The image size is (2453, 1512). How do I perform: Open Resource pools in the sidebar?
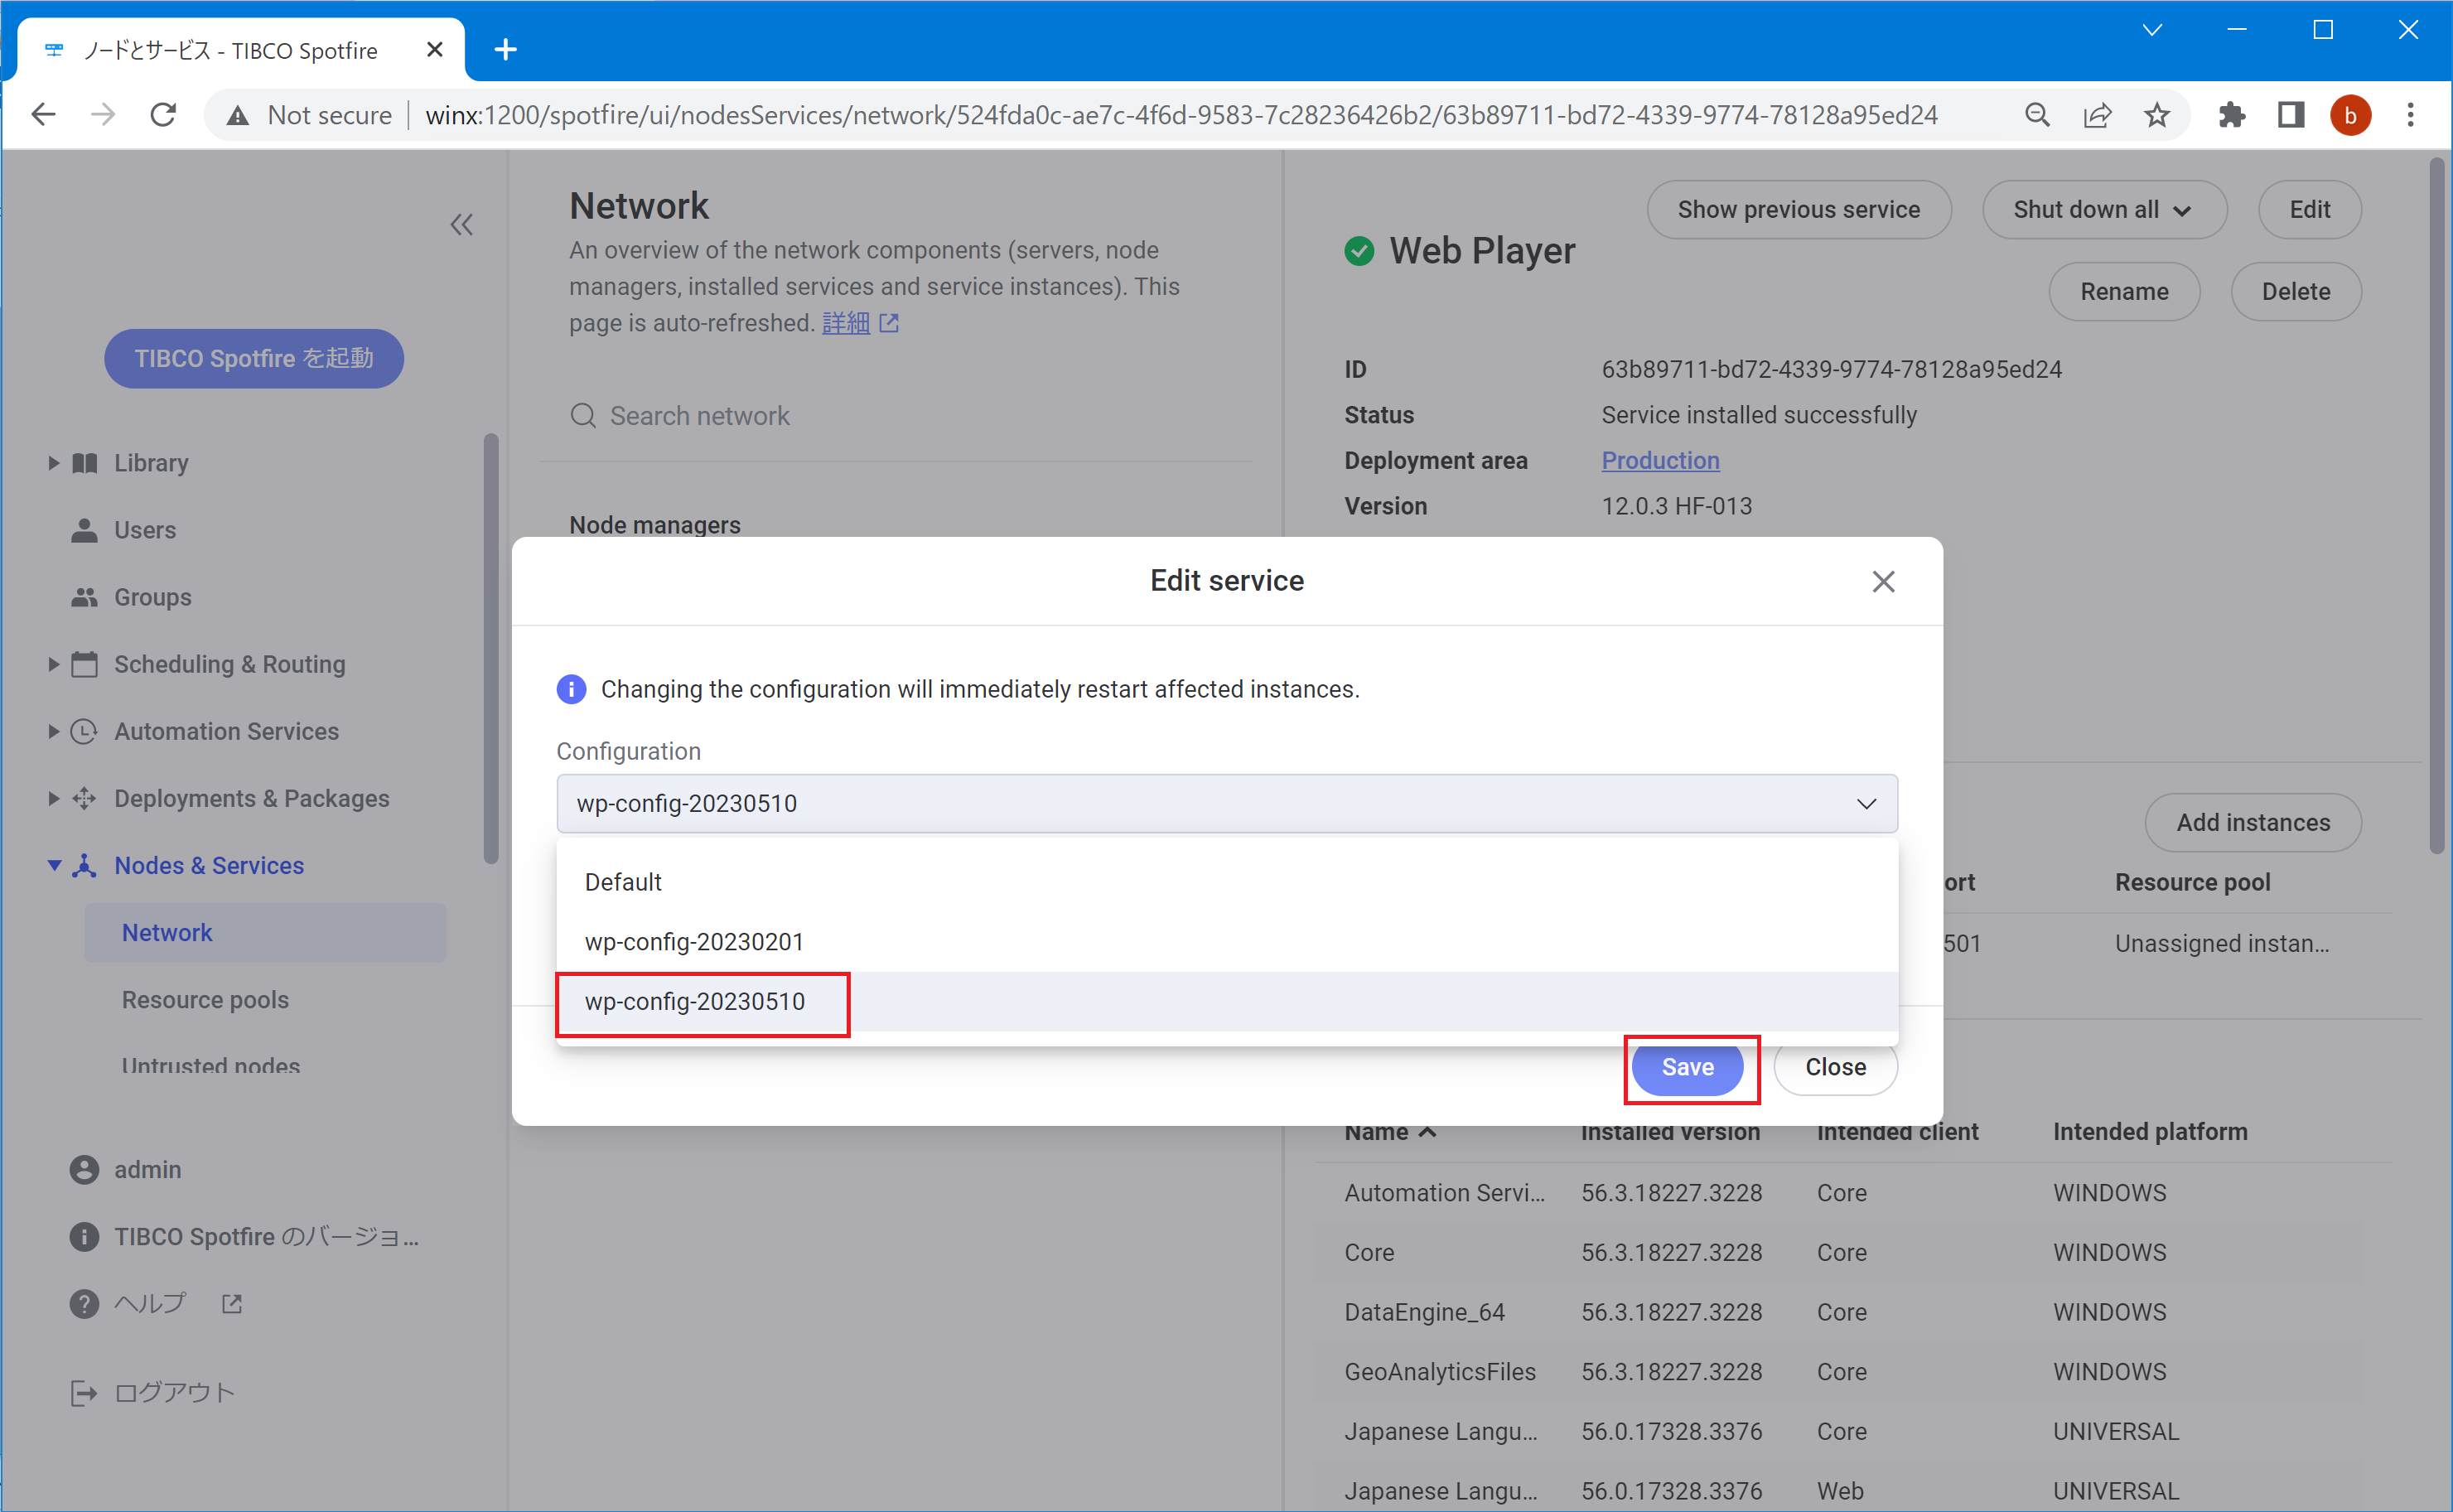(205, 1000)
